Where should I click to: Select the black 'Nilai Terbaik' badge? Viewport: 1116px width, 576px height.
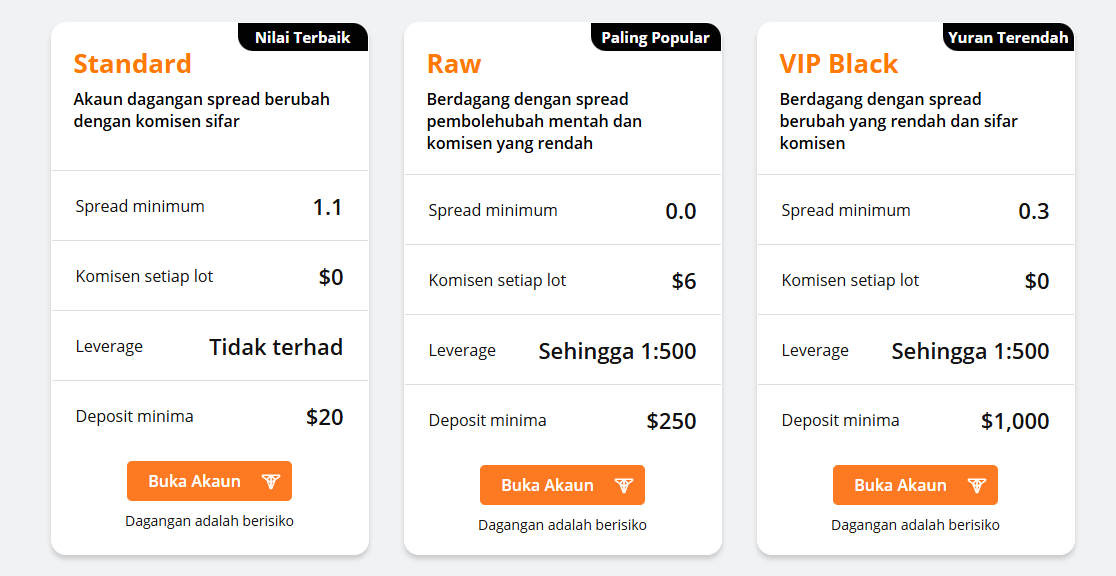click(303, 37)
